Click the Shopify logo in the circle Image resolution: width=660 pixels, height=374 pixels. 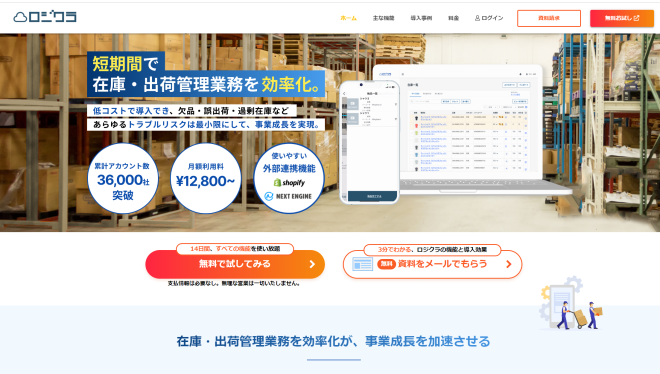click(289, 183)
